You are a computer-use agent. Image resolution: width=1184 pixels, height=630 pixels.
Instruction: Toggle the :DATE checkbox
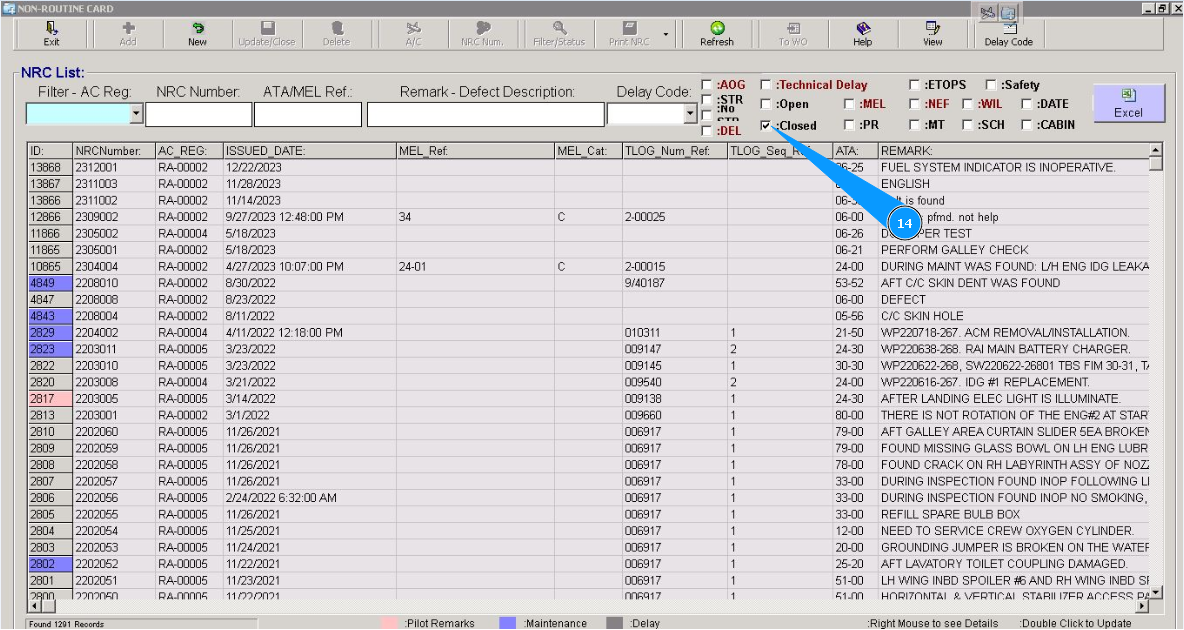[1027, 104]
